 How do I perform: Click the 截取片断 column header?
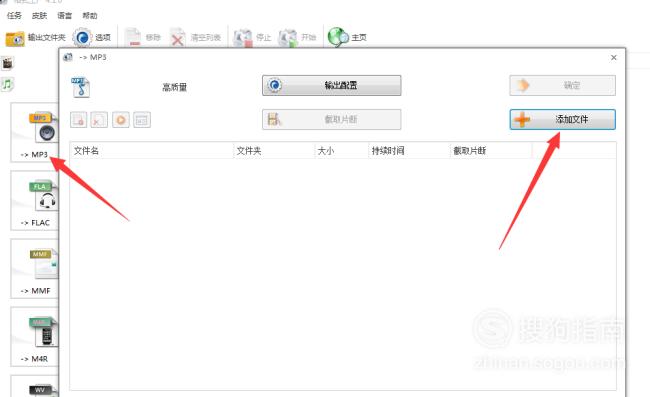click(490, 151)
